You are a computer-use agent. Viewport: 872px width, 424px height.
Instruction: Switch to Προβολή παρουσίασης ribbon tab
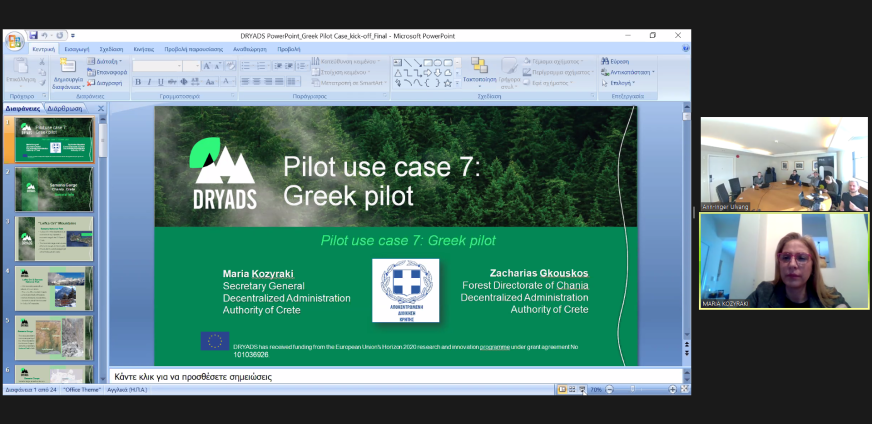click(x=194, y=48)
